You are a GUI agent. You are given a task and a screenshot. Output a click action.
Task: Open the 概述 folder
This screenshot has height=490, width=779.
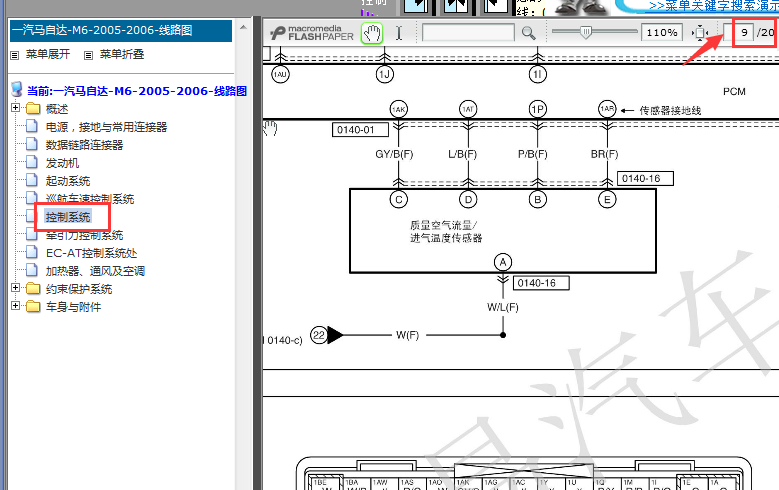point(57,109)
